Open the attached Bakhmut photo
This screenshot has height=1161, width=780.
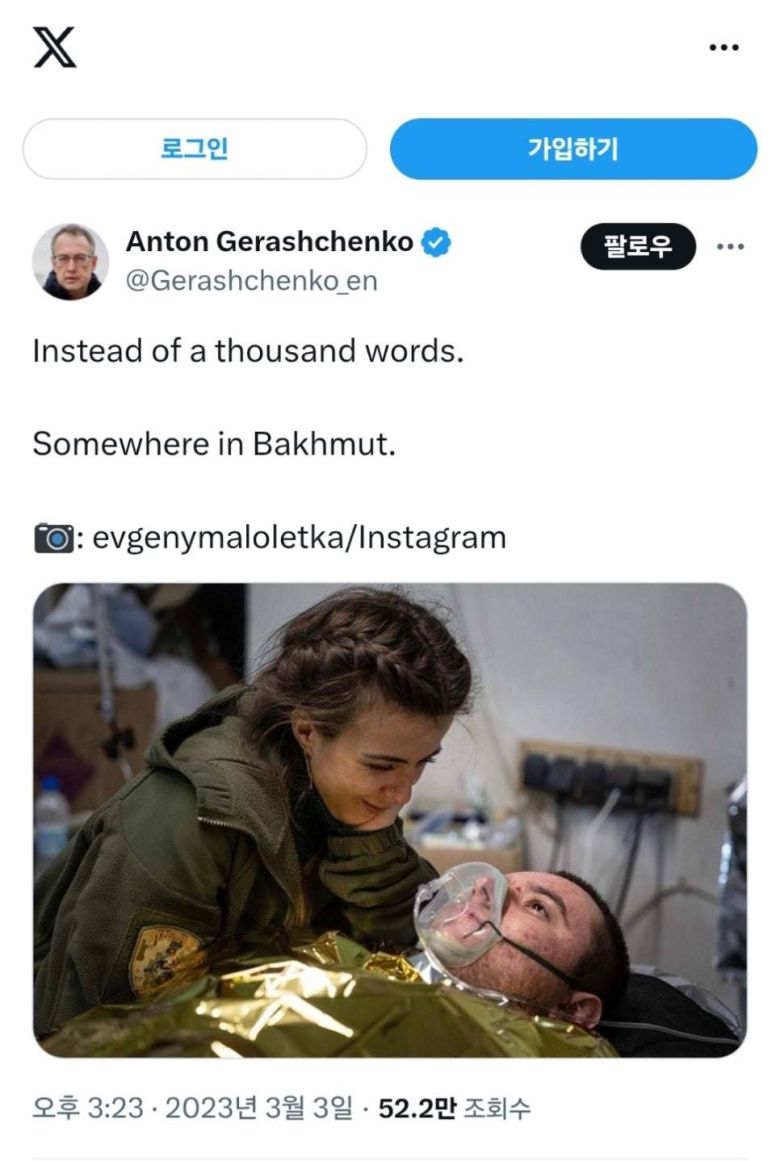[x=390, y=820]
